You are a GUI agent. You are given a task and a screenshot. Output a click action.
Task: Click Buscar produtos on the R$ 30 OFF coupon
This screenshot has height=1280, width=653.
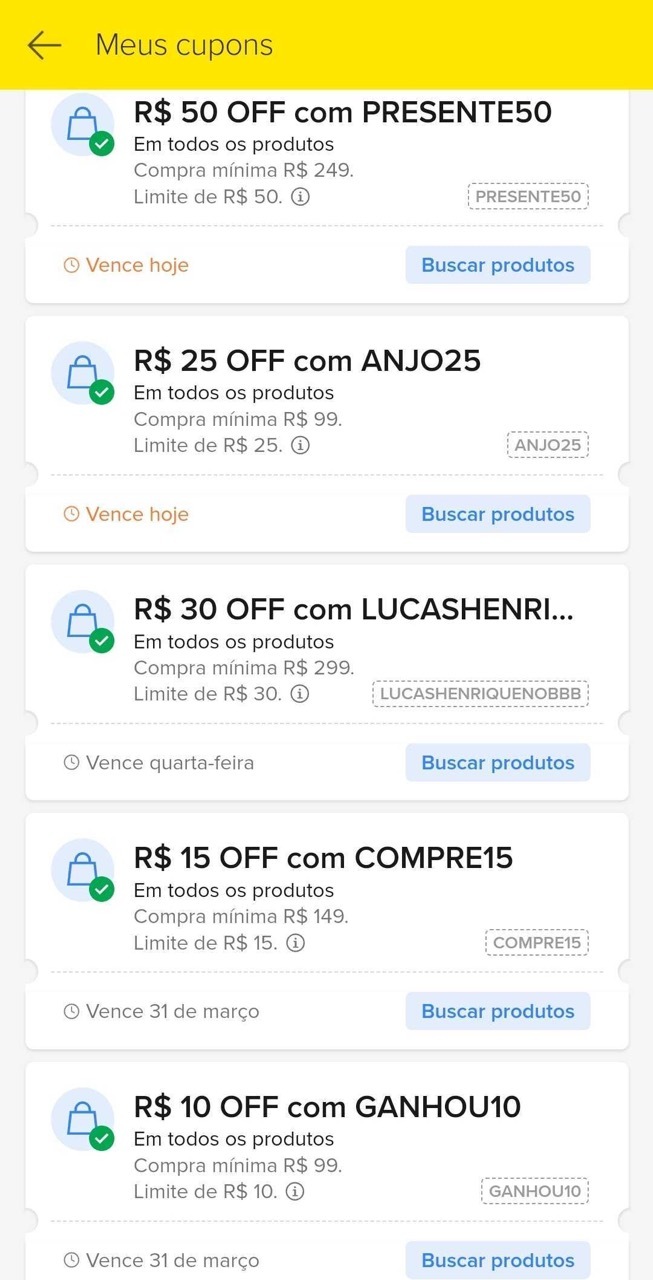[x=497, y=762]
